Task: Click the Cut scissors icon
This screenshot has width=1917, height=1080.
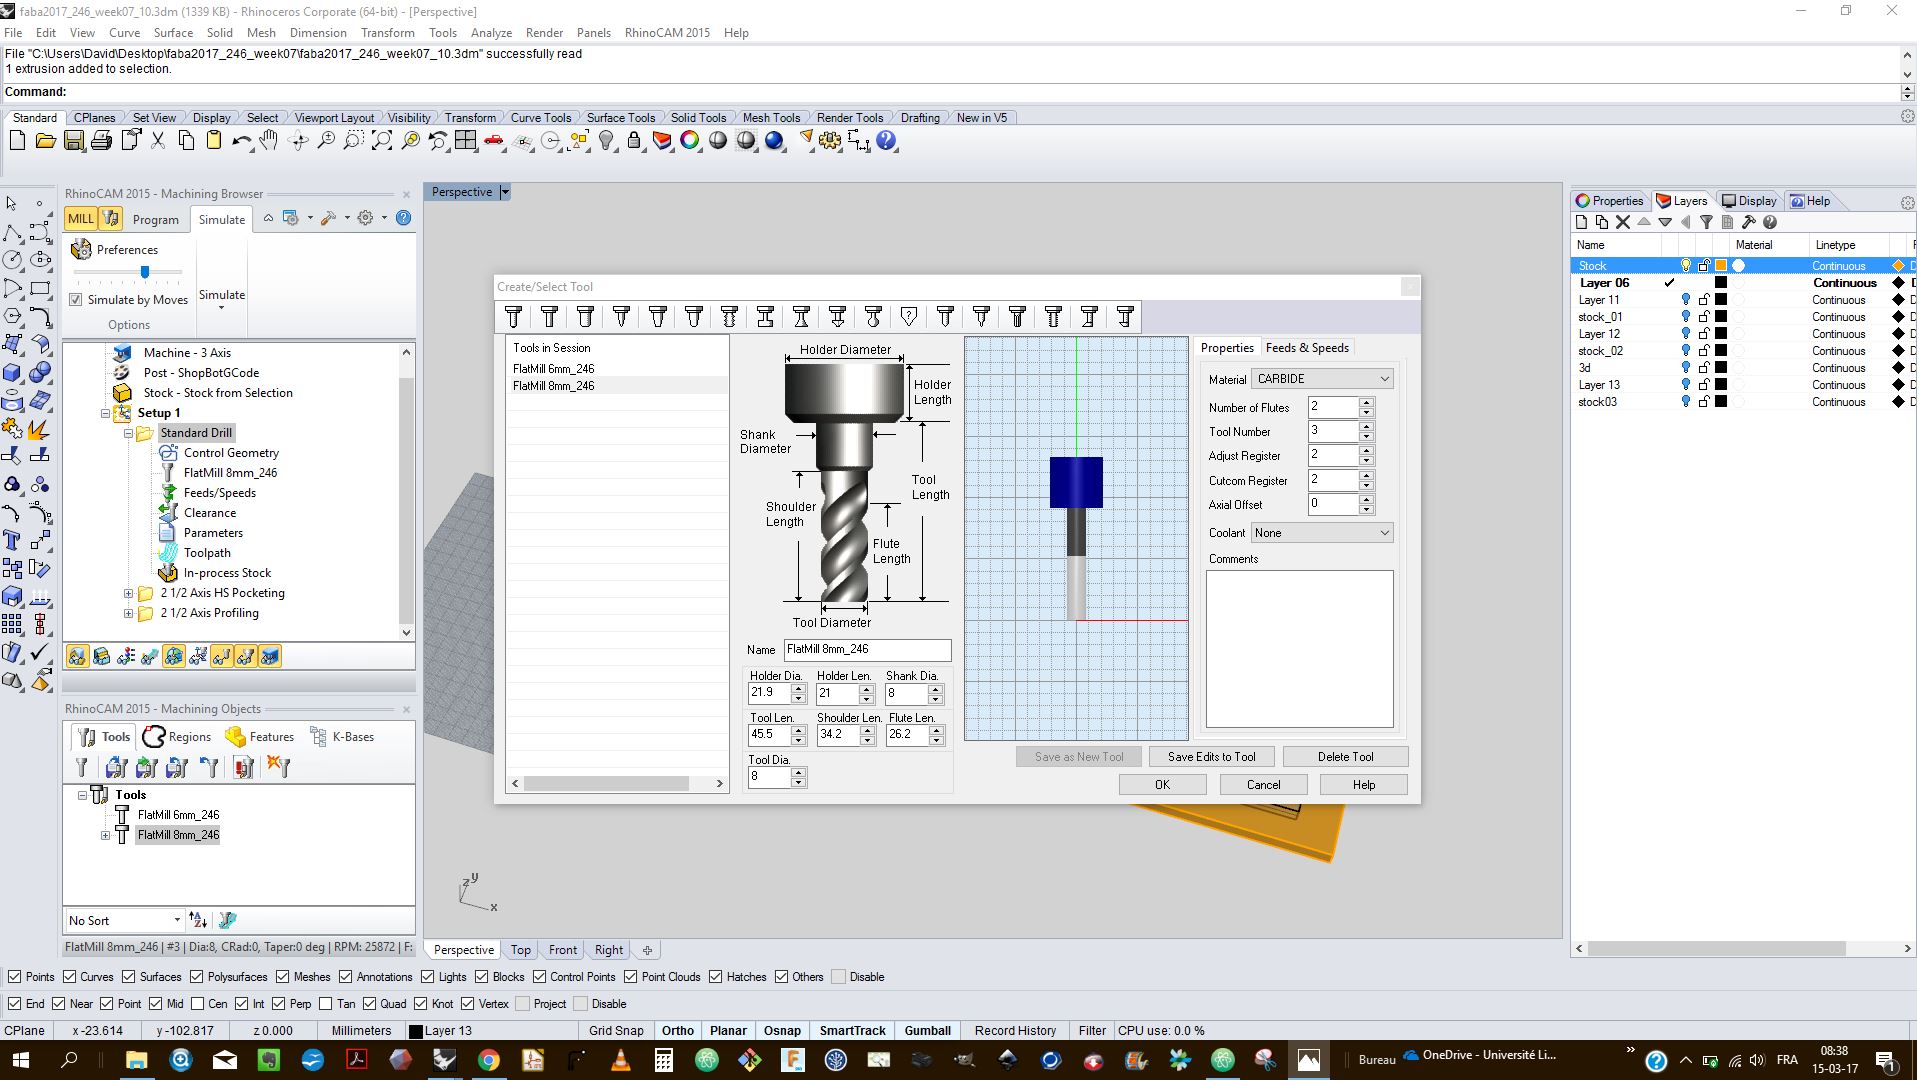Action: (x=158, y=141)
